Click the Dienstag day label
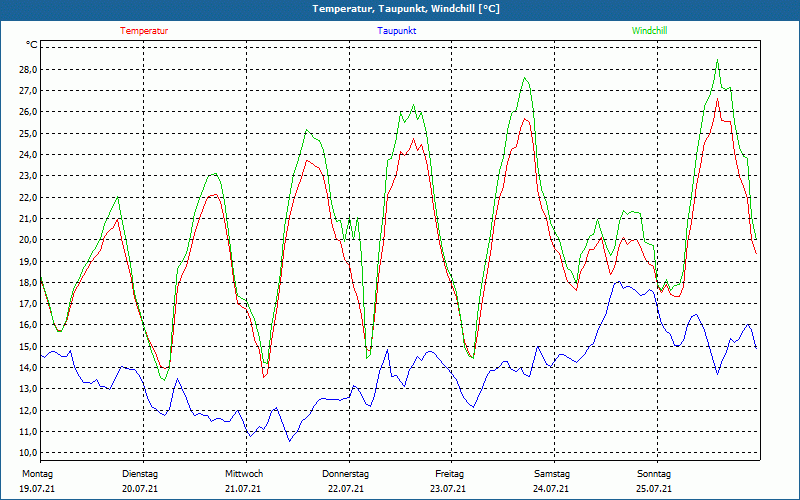This screenshot has height=500, width=800. coord(140,474)
